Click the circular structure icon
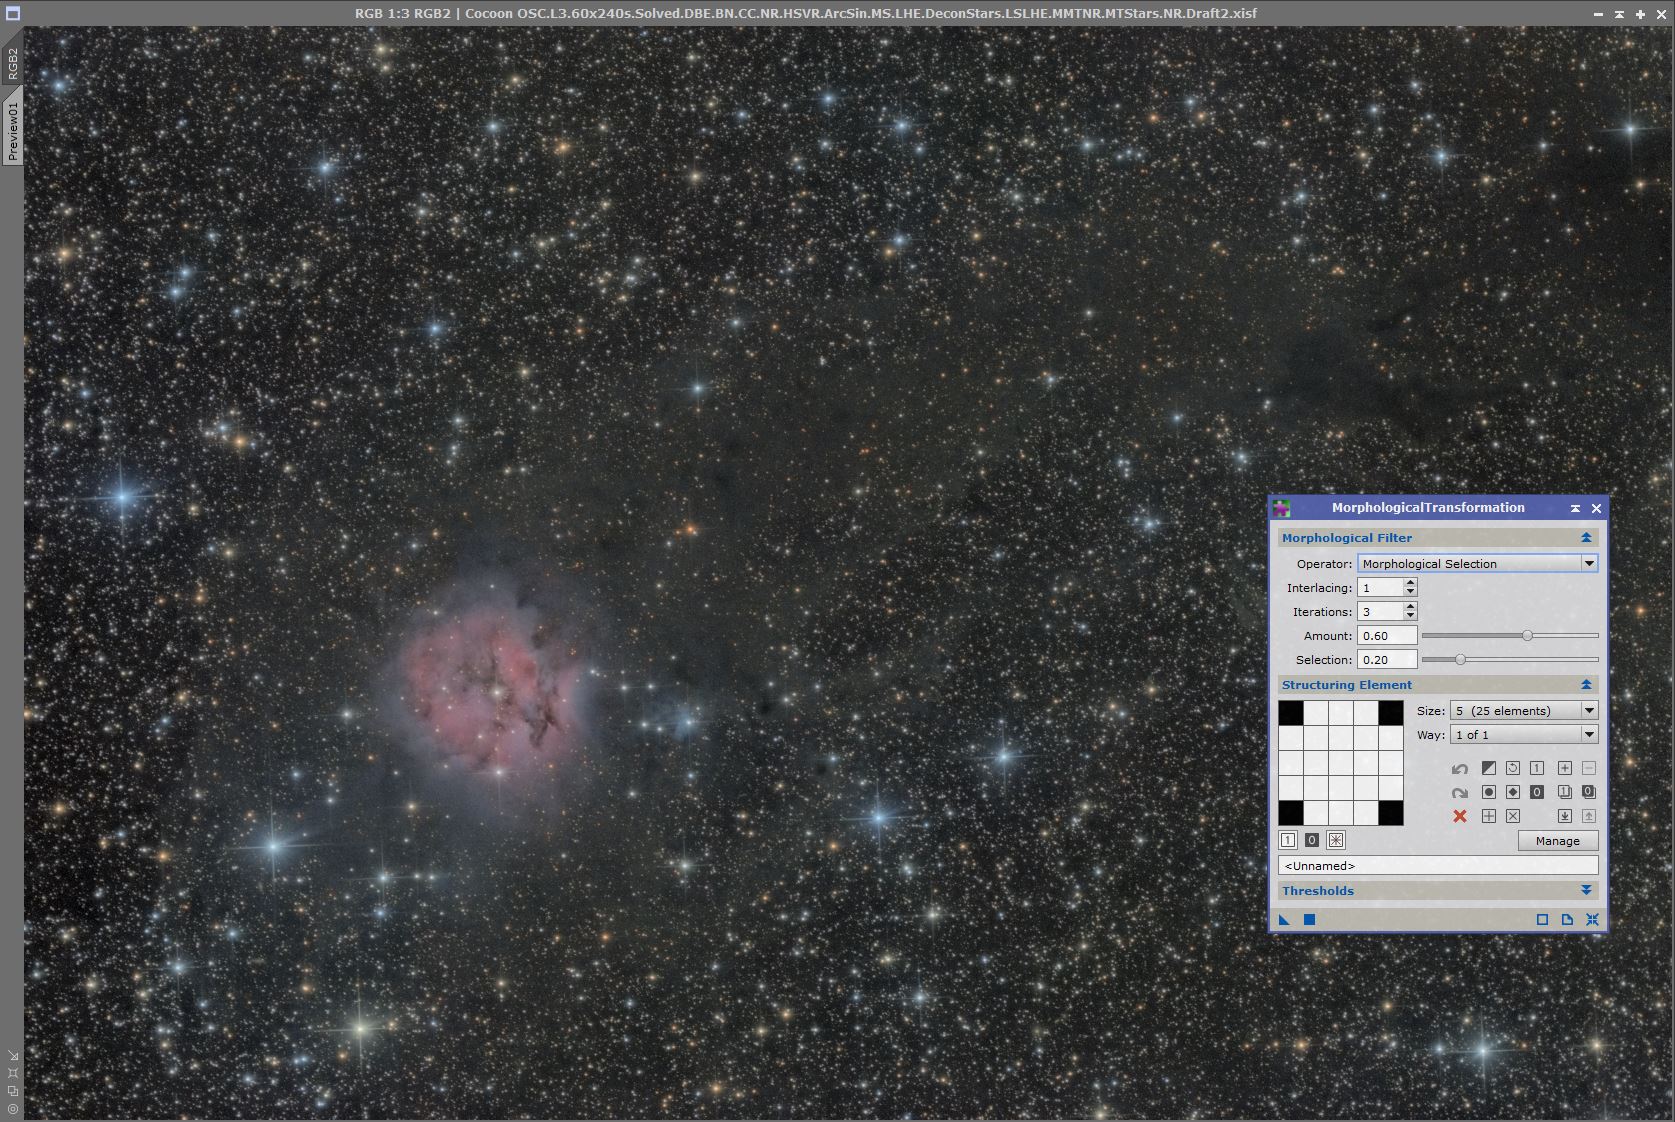This screenshot has height=1122, width=1675. point(1489,792)
